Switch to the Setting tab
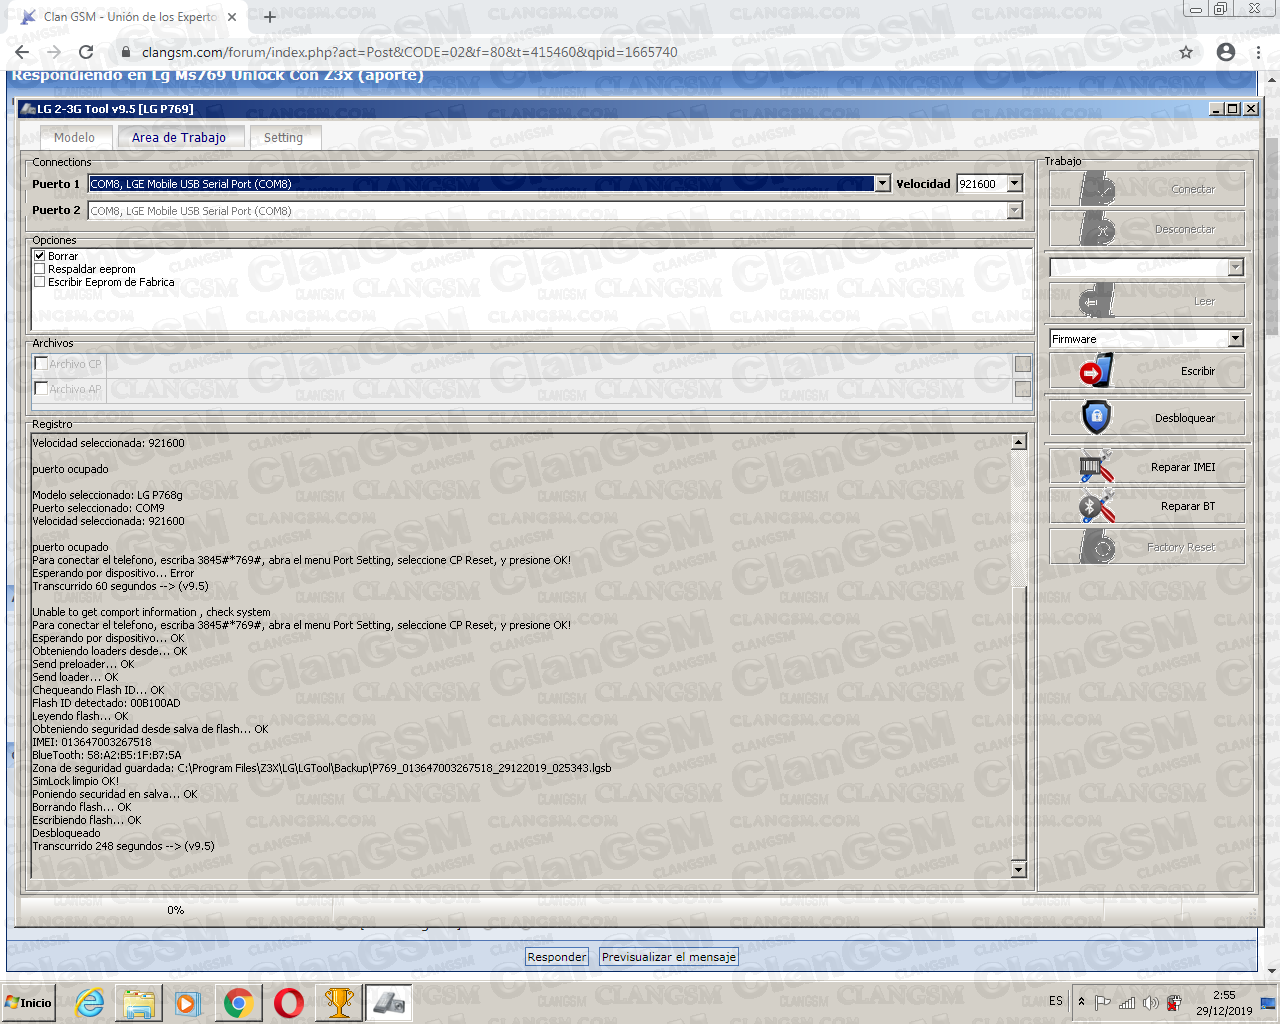Screen dimensions: 1280x1024 point(283,138)
